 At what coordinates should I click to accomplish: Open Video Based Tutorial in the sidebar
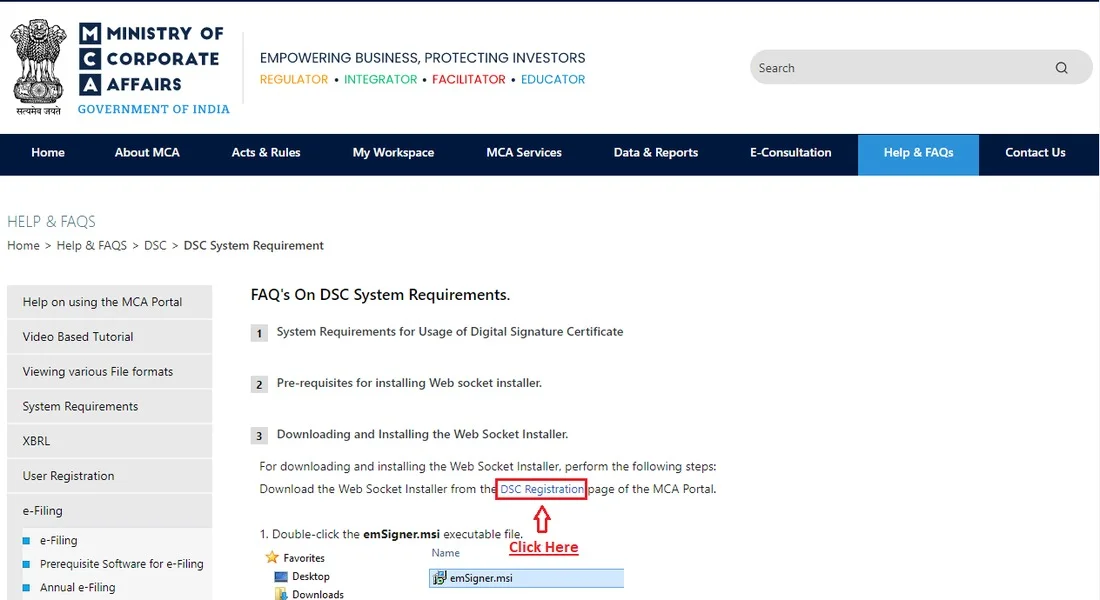tap(109, 337)
